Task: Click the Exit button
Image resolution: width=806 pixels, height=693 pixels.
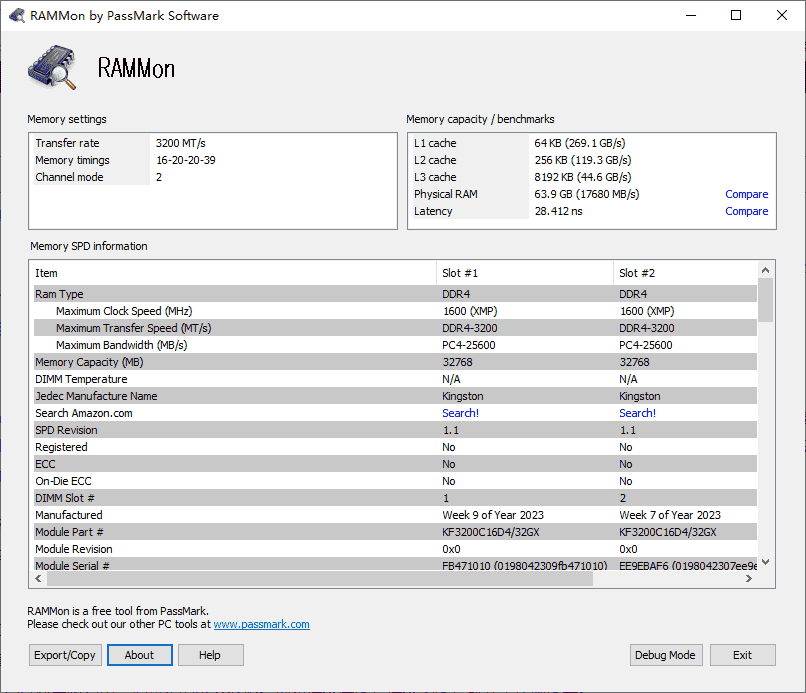Action: tap(742, 655)
